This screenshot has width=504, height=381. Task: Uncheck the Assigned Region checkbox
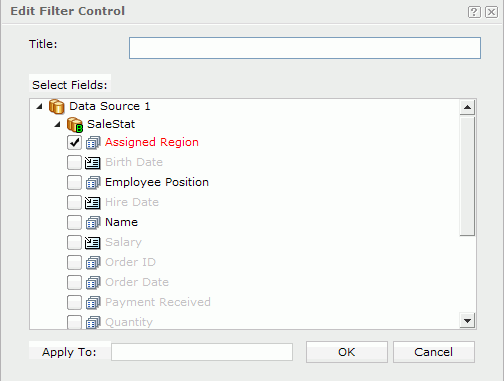click(74, 143)
